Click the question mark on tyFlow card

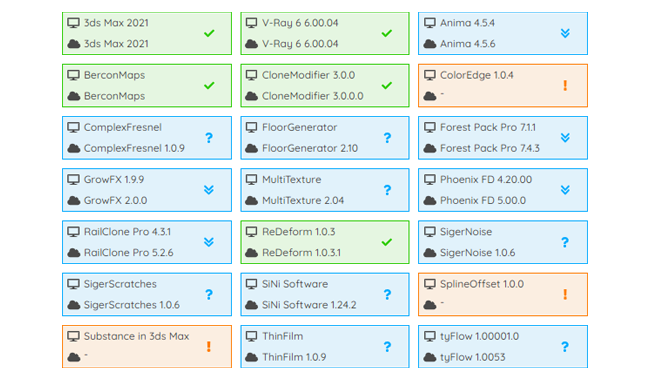pos(565,346)
